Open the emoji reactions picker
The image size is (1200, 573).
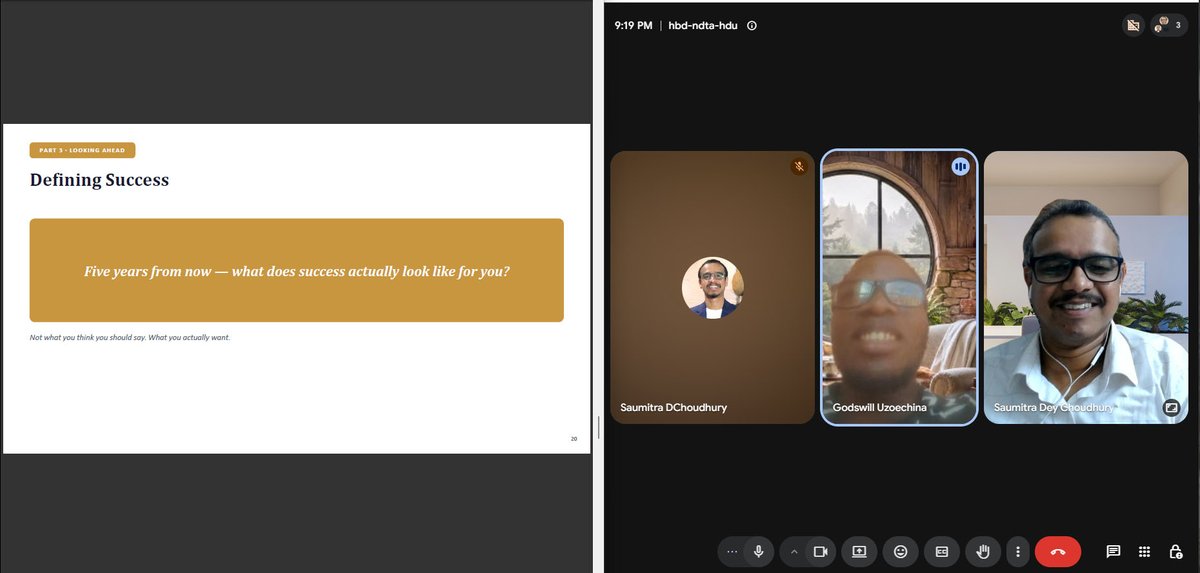click(900, 551)
